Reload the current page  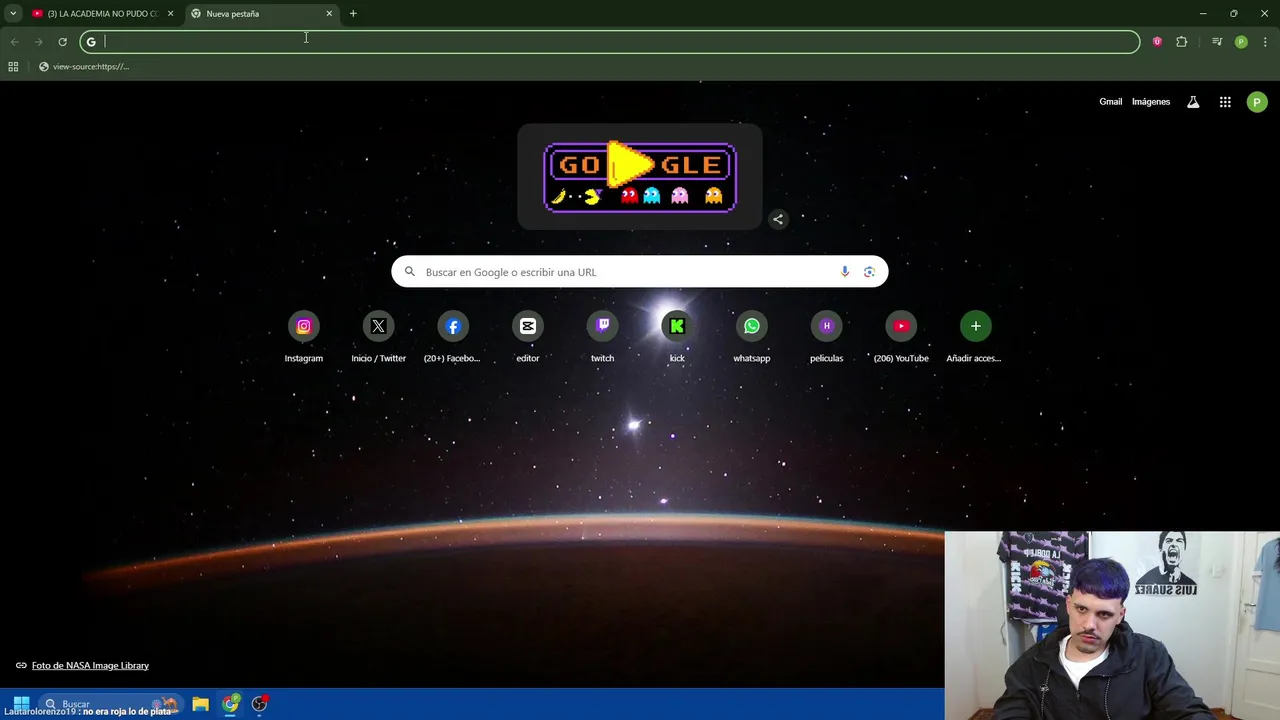pos(62,42)
